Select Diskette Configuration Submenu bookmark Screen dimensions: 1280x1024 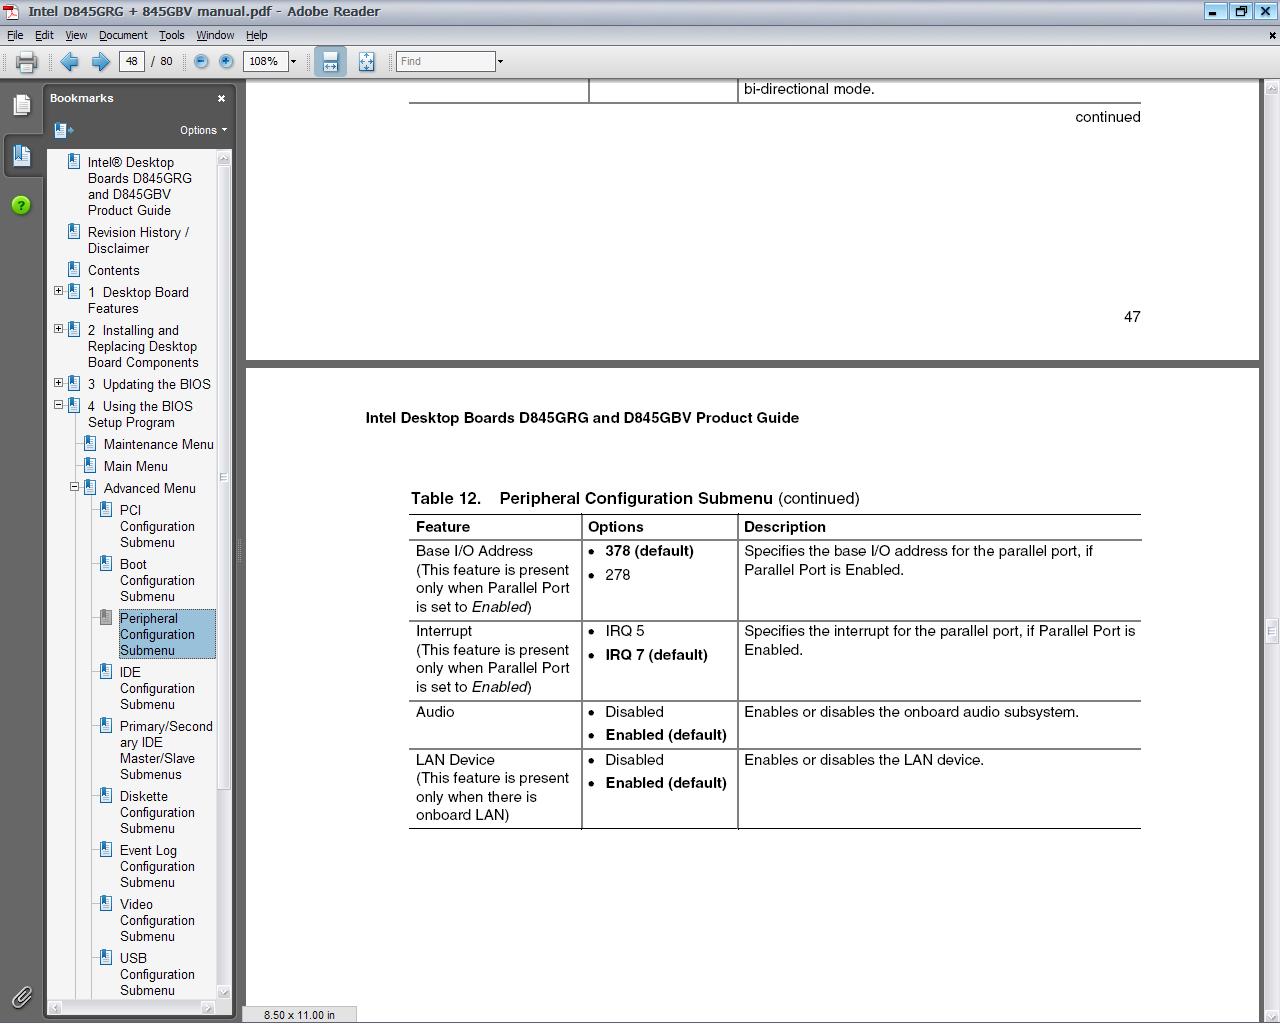157,812
